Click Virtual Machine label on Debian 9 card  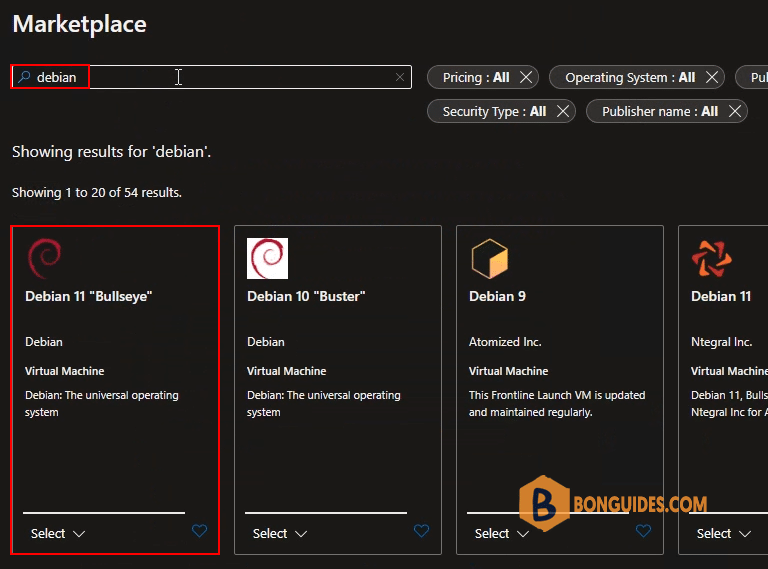pos(508,371)
